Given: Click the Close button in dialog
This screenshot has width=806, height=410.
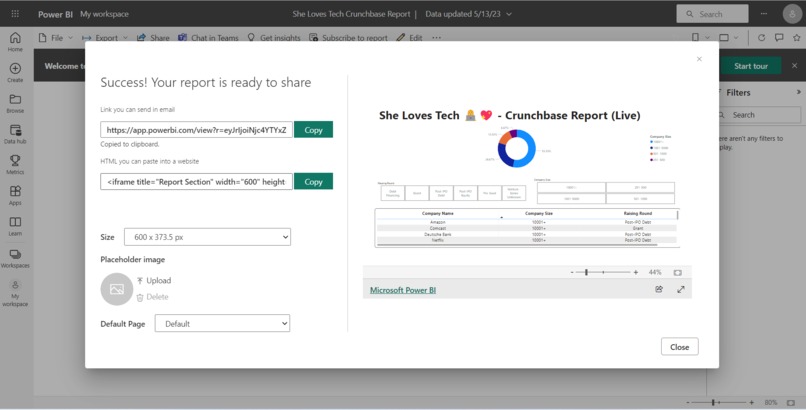Looking at the screenshot, I should click(x=680, y=347).
